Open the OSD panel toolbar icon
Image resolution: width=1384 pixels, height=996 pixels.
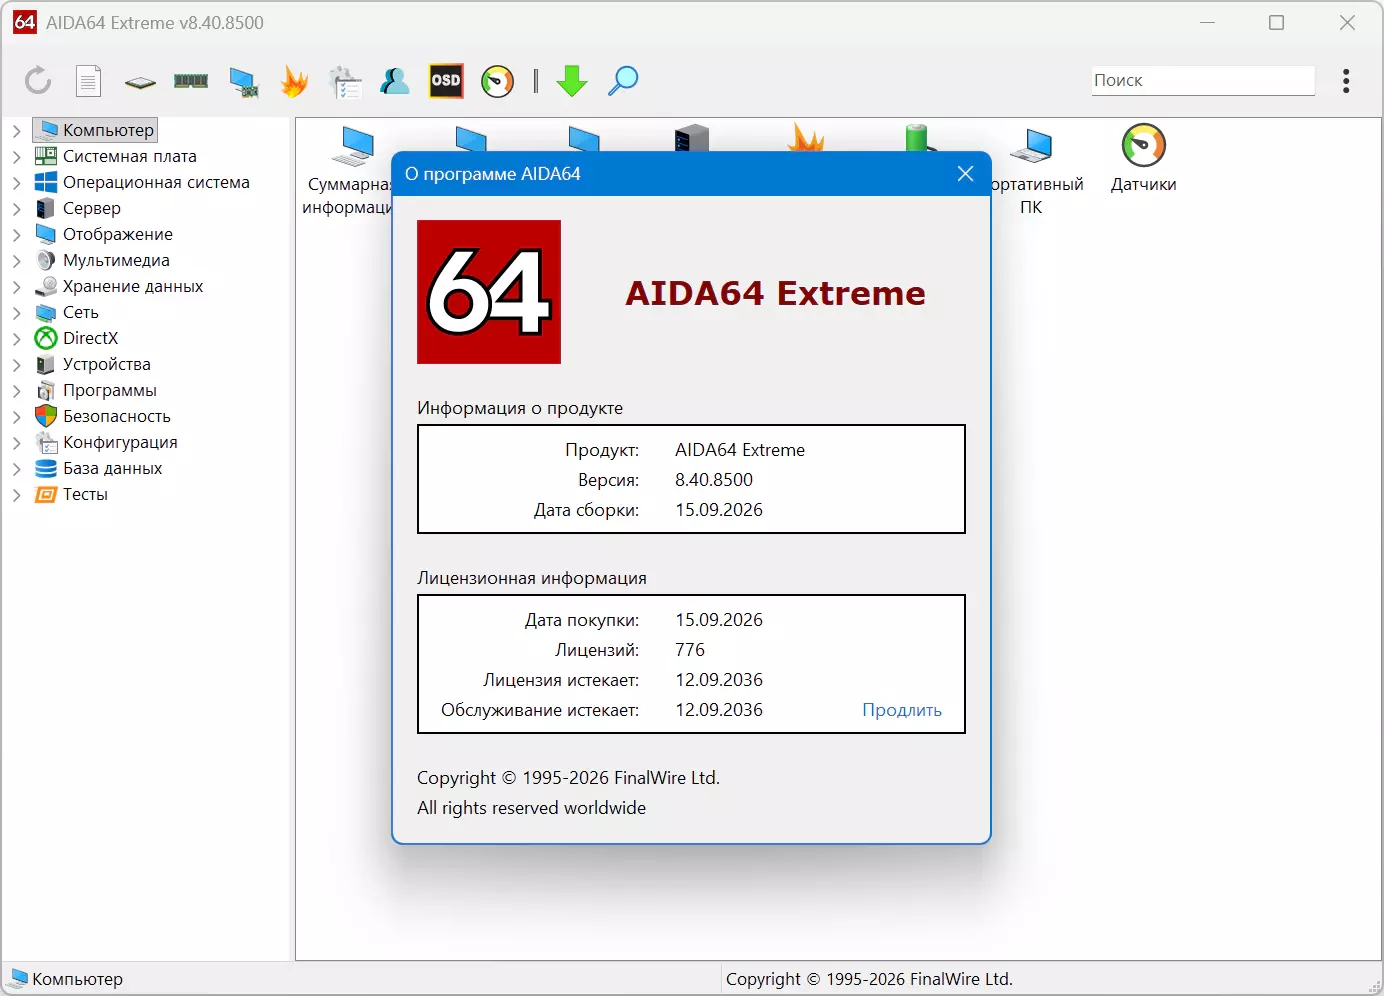pos(446,81)
